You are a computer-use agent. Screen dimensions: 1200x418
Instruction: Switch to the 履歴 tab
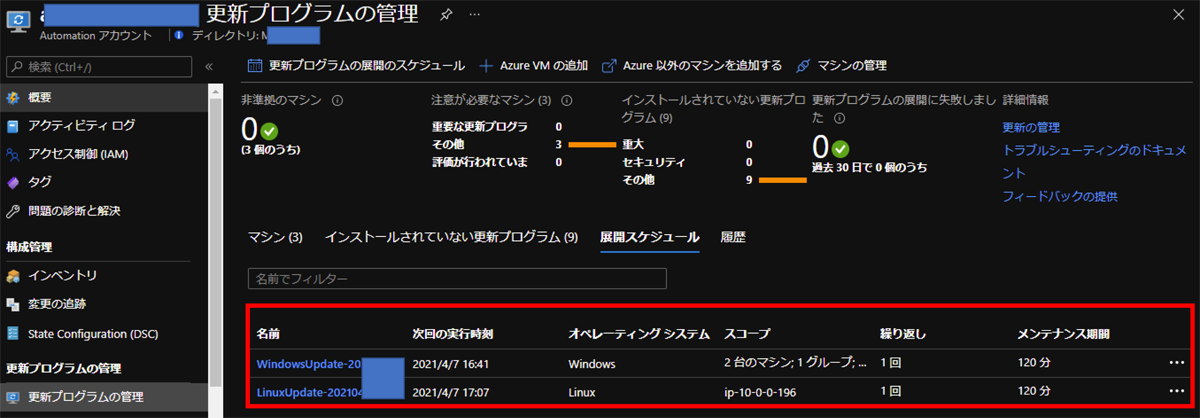(x=733, y=238)
